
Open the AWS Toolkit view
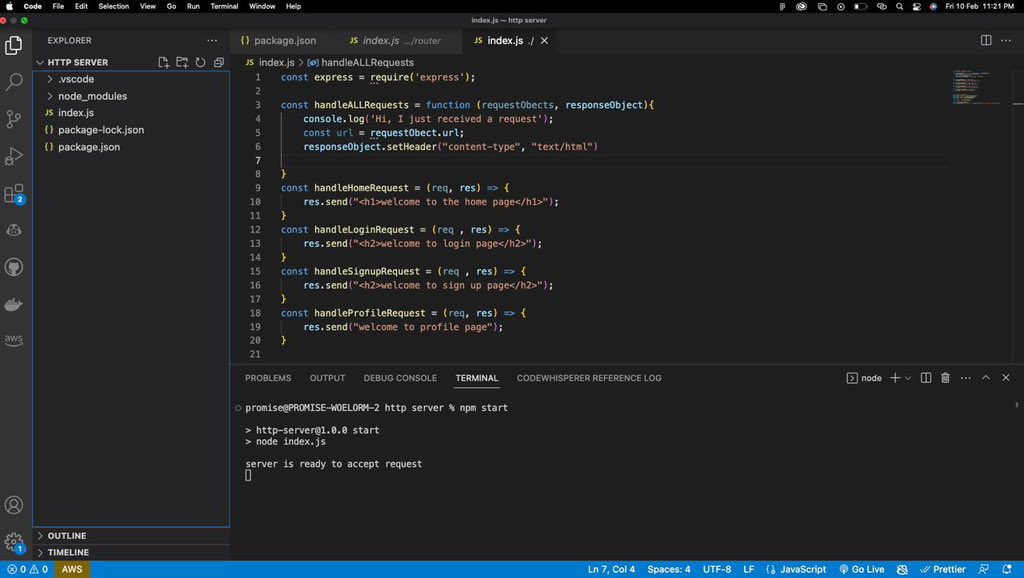(x=14, y=340)
